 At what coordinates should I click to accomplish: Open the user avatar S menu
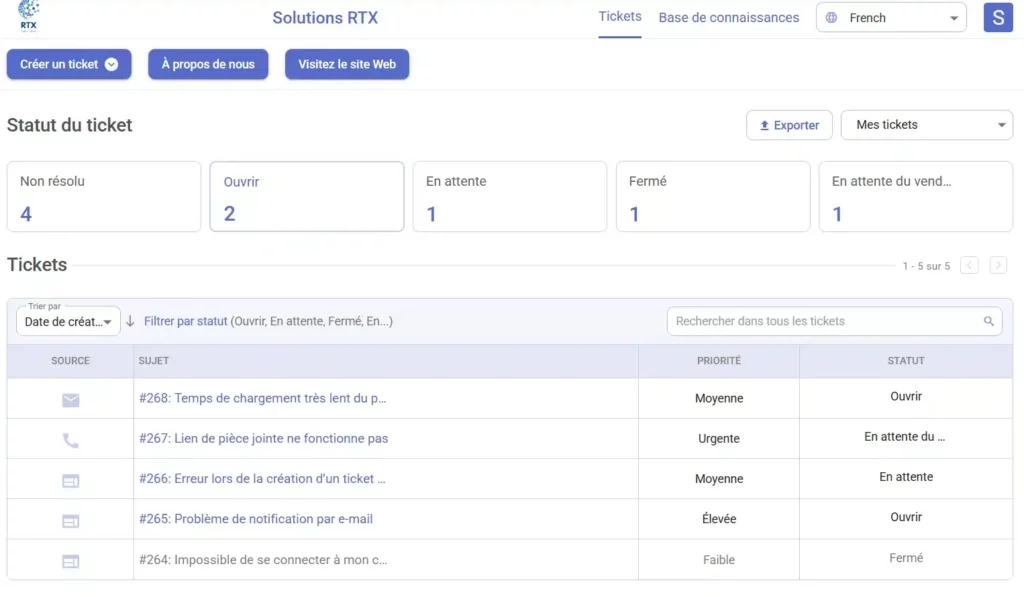pos(998,18)
